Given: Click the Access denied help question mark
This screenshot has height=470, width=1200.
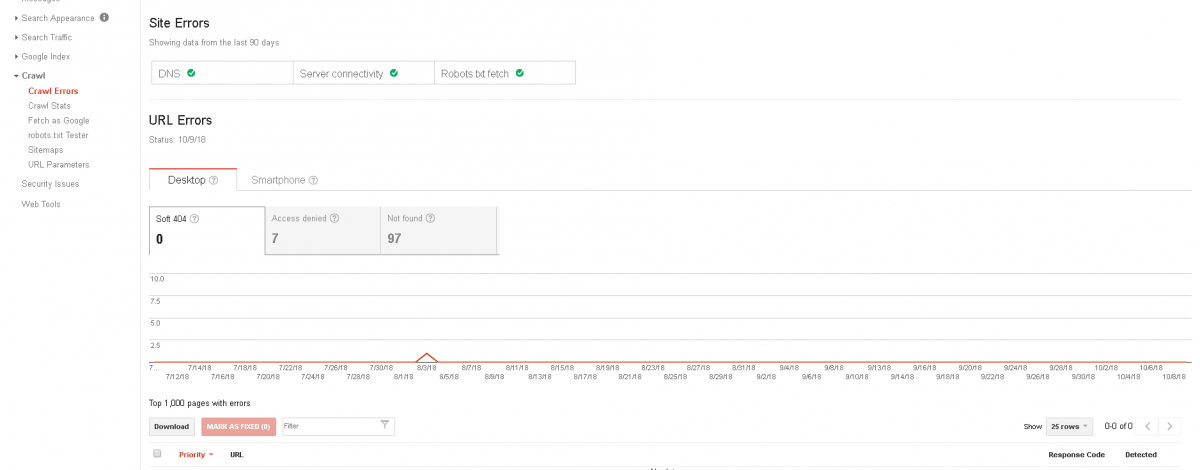Looking at the screenshot, I should click(x=334, y=218).
